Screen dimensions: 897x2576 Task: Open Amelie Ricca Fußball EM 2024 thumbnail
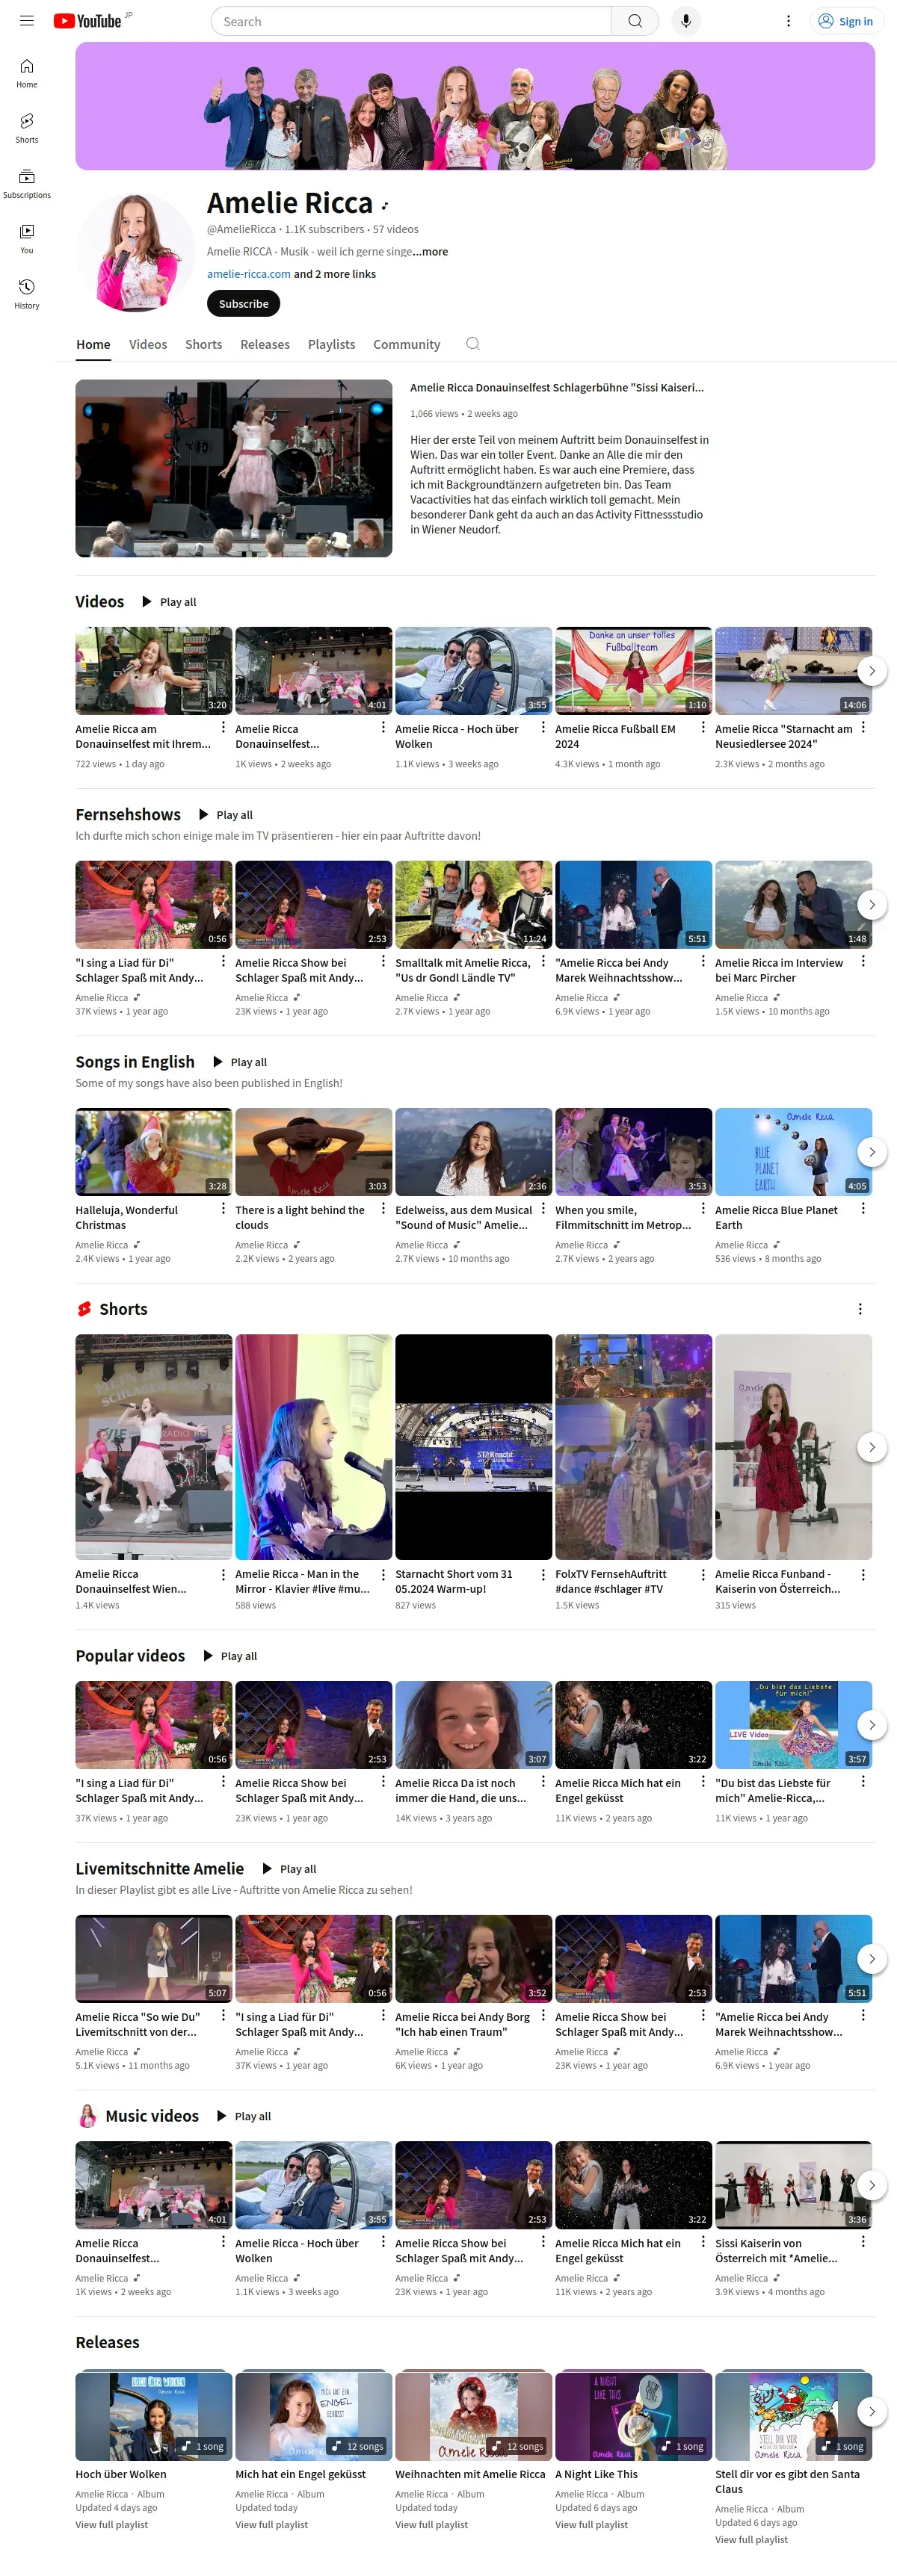click(634, 671)
